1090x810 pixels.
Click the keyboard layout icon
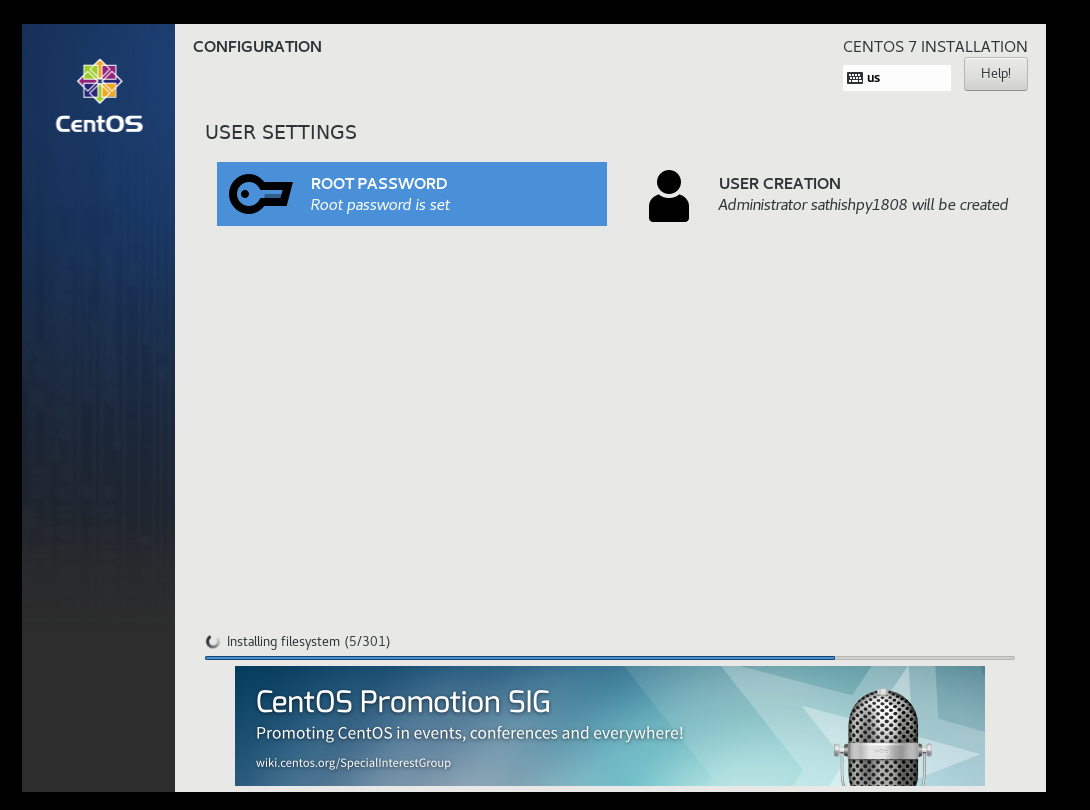click(855, 78)
